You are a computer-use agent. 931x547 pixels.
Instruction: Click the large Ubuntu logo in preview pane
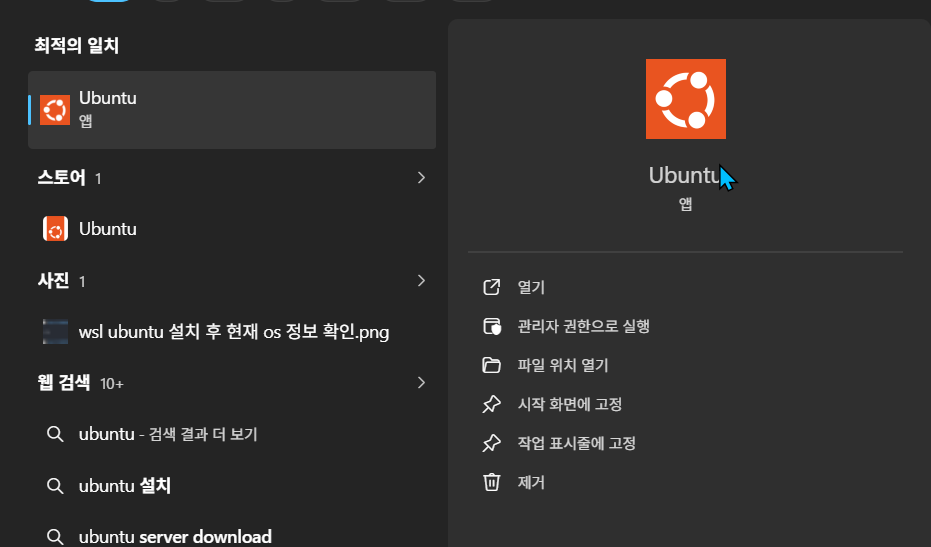(686, 99)
